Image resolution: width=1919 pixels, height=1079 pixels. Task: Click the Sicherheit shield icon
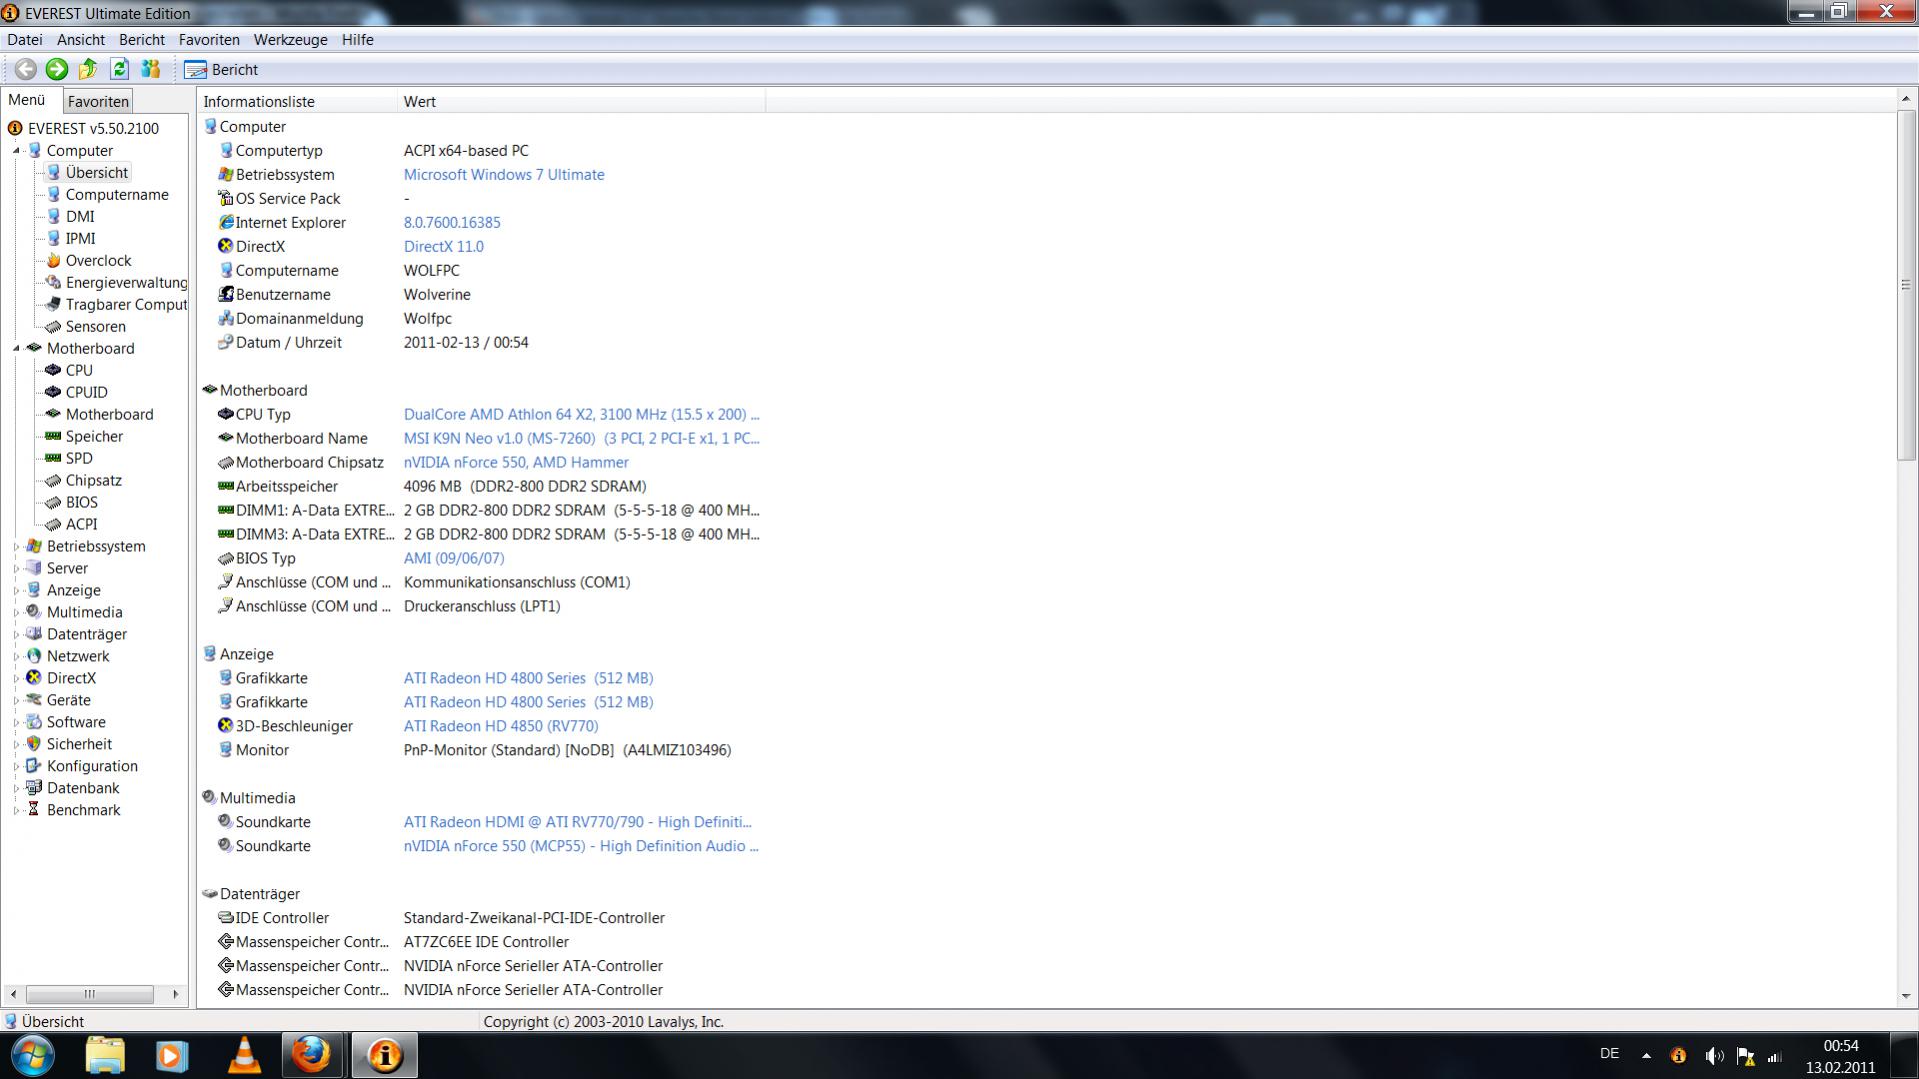34,744
